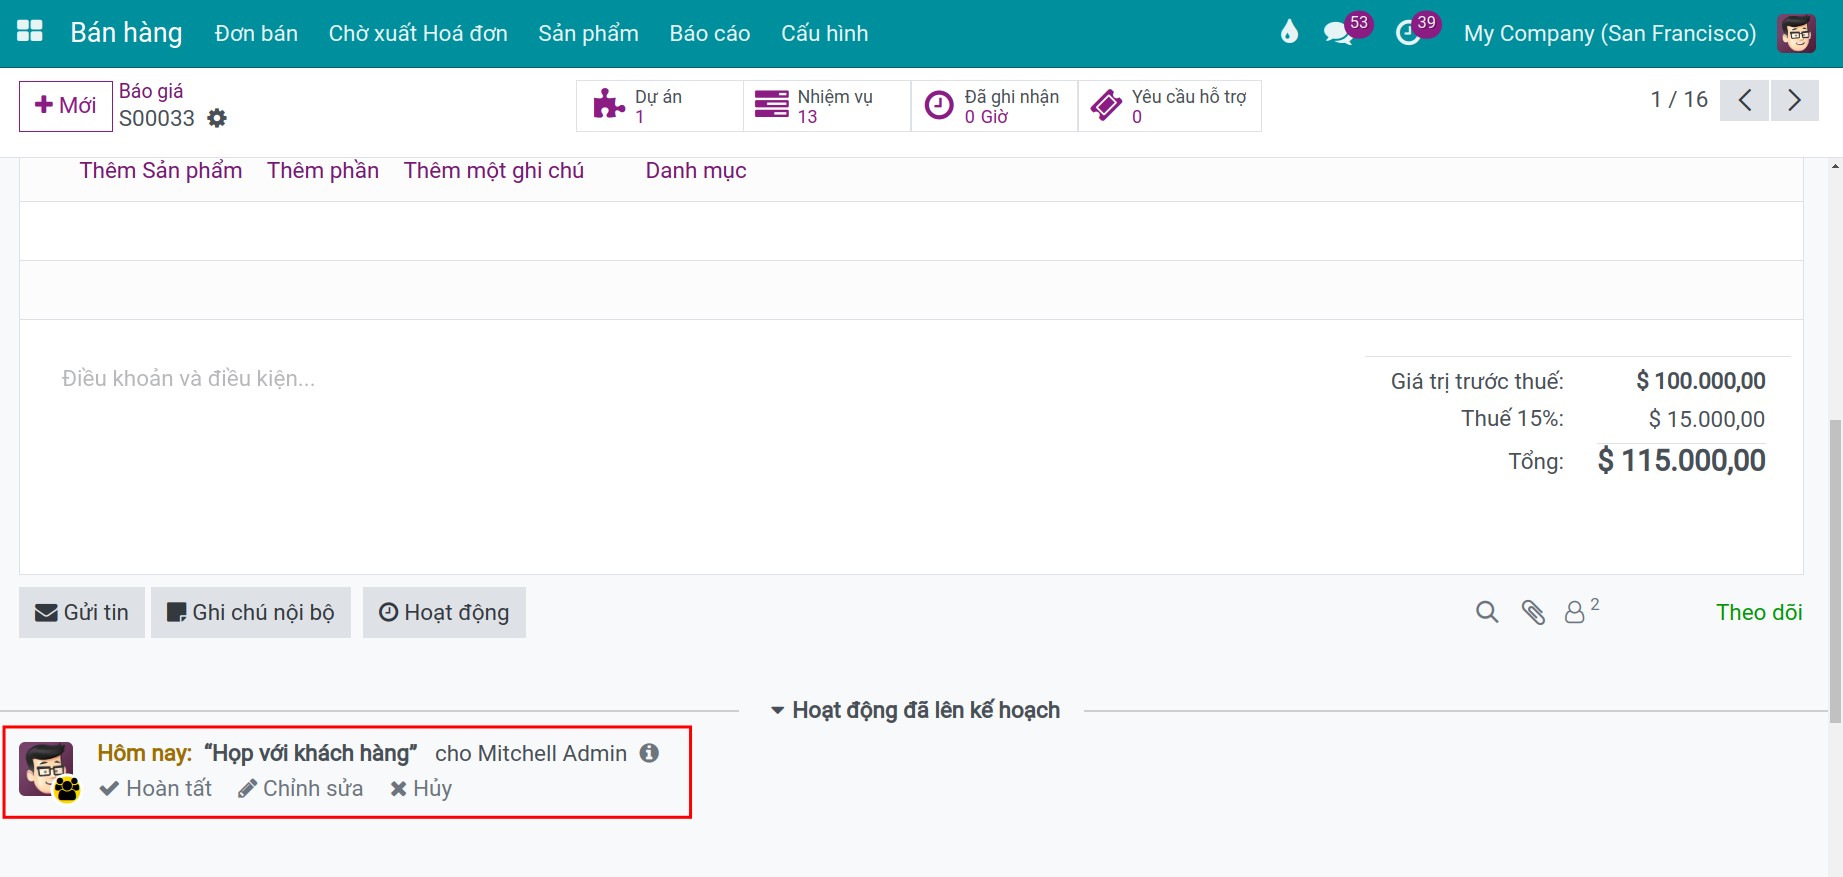Open the Danh mục catalog link
1843x877 pixels.
696,171
